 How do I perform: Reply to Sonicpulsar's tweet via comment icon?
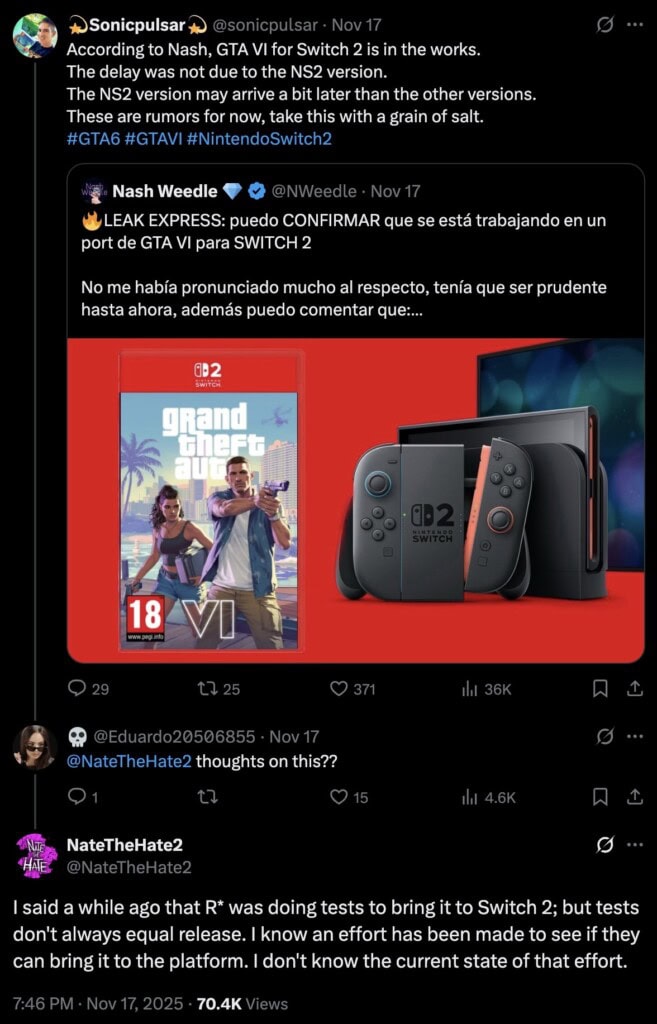(78, 688)
